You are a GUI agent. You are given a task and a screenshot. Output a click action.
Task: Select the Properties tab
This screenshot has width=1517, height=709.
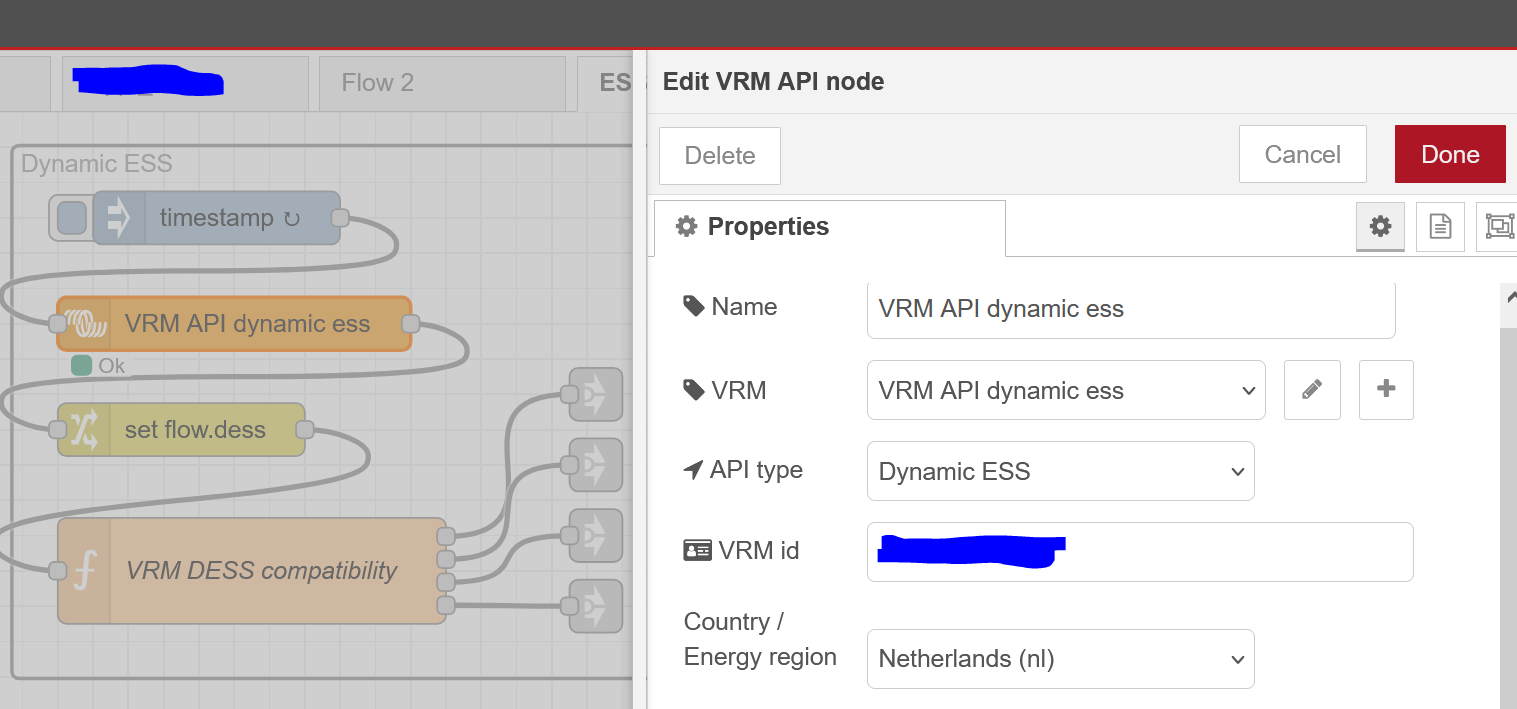(829, 227)
